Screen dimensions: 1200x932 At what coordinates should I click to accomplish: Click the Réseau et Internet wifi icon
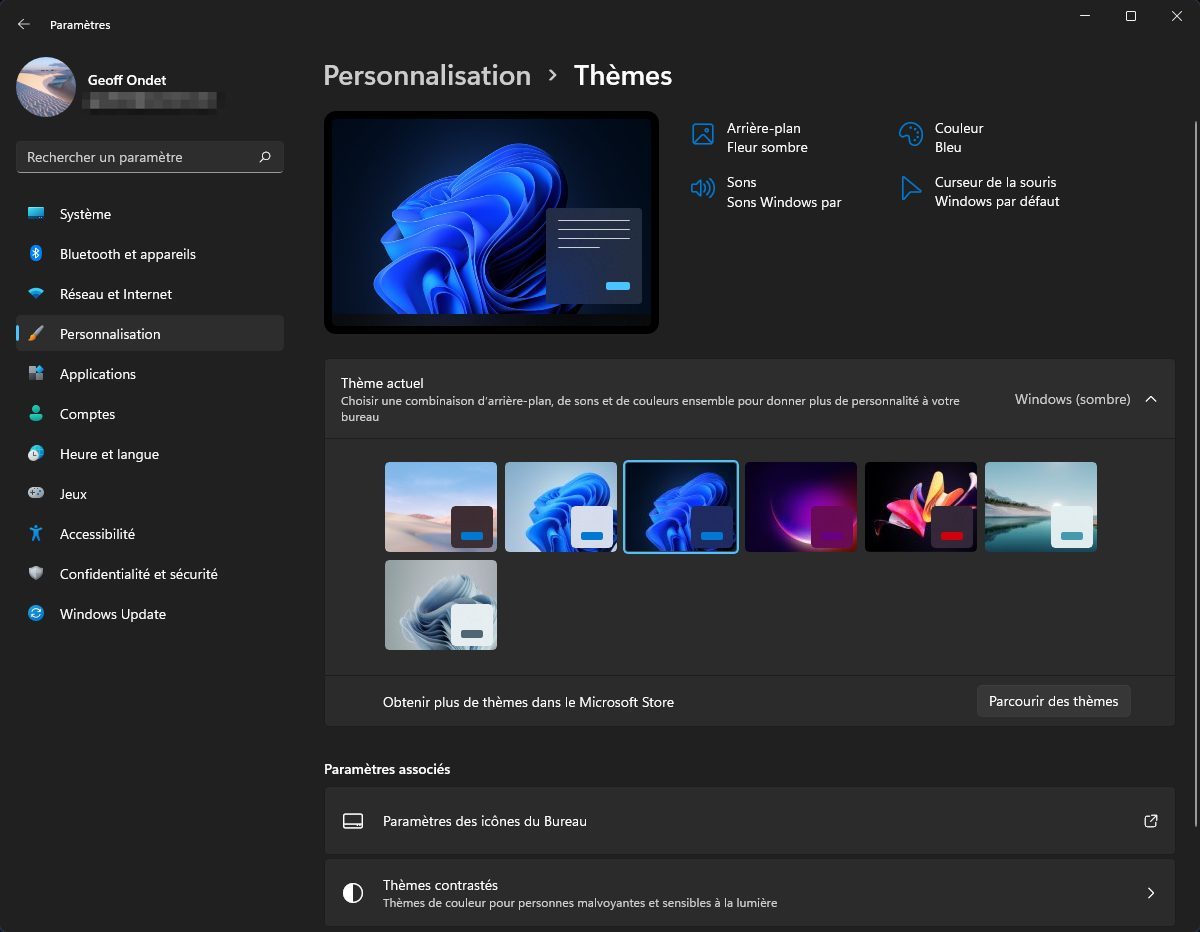pyautogui.click(x=36, y=294)
